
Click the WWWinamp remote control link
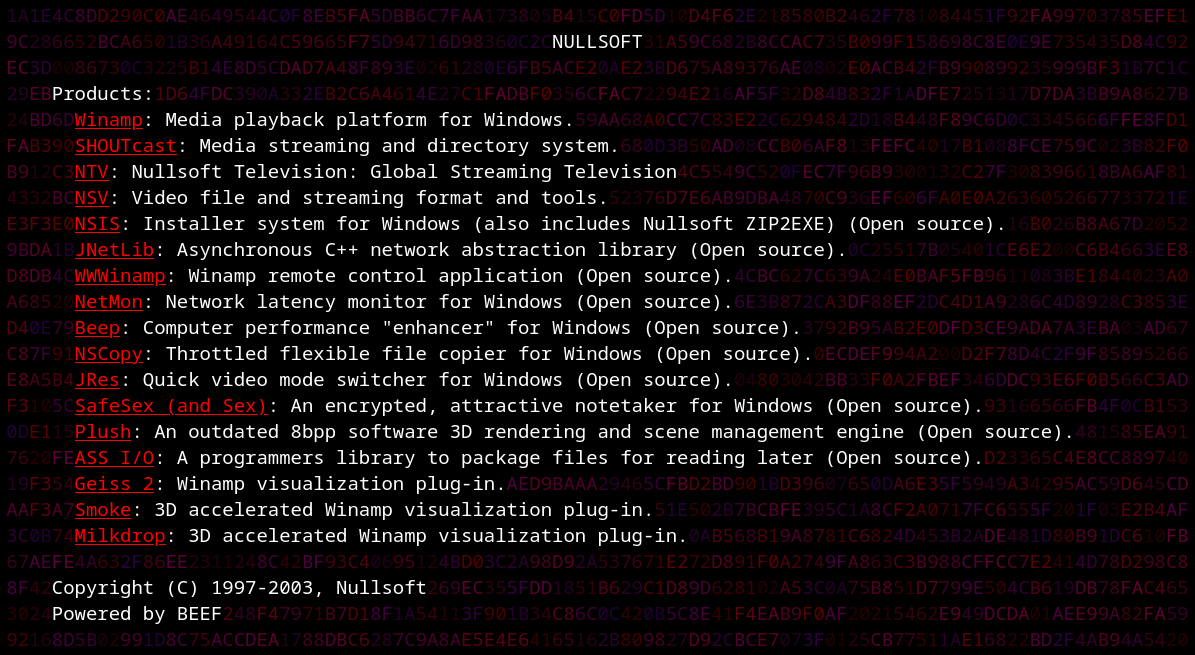(119, 276)
